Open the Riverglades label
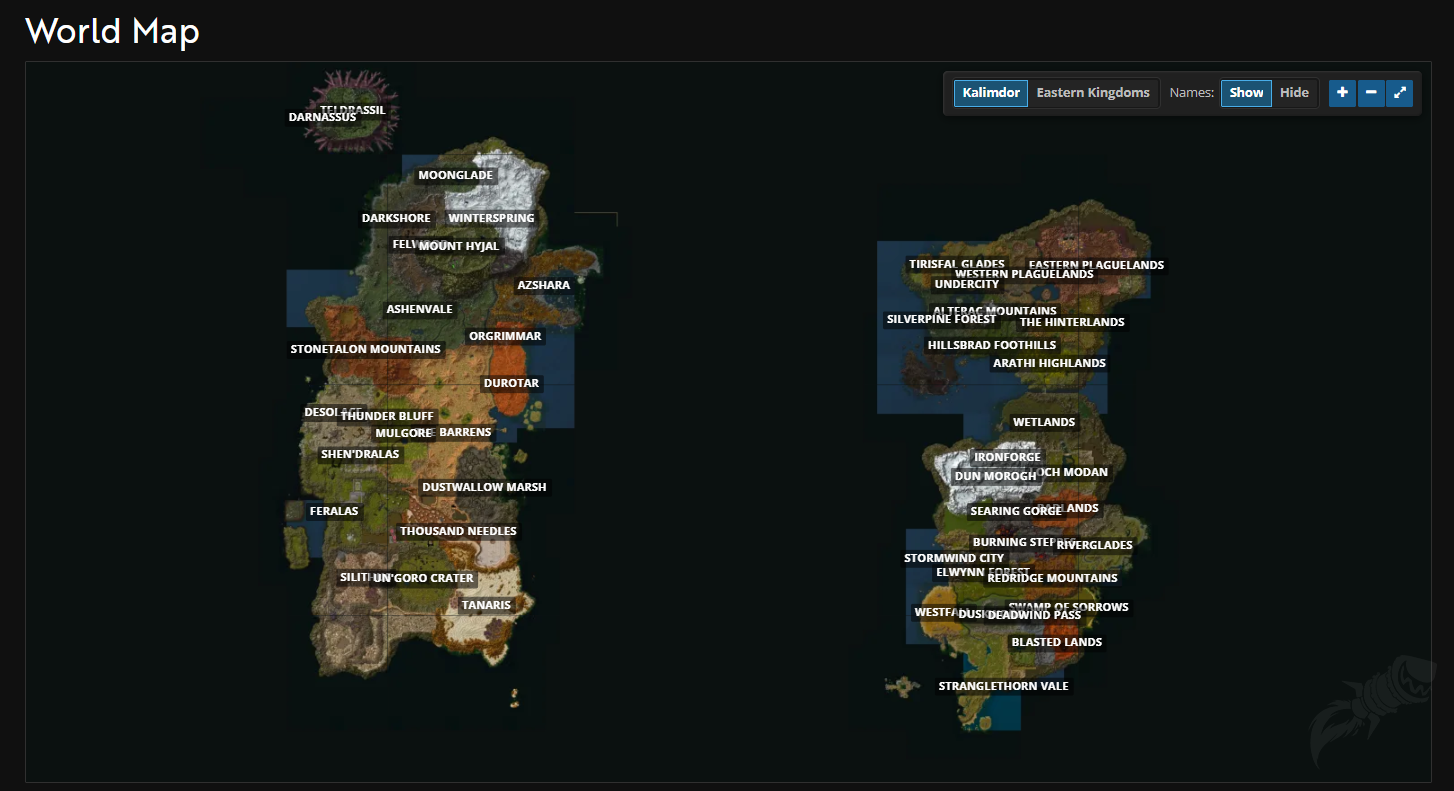 (x=1095, y=545)
